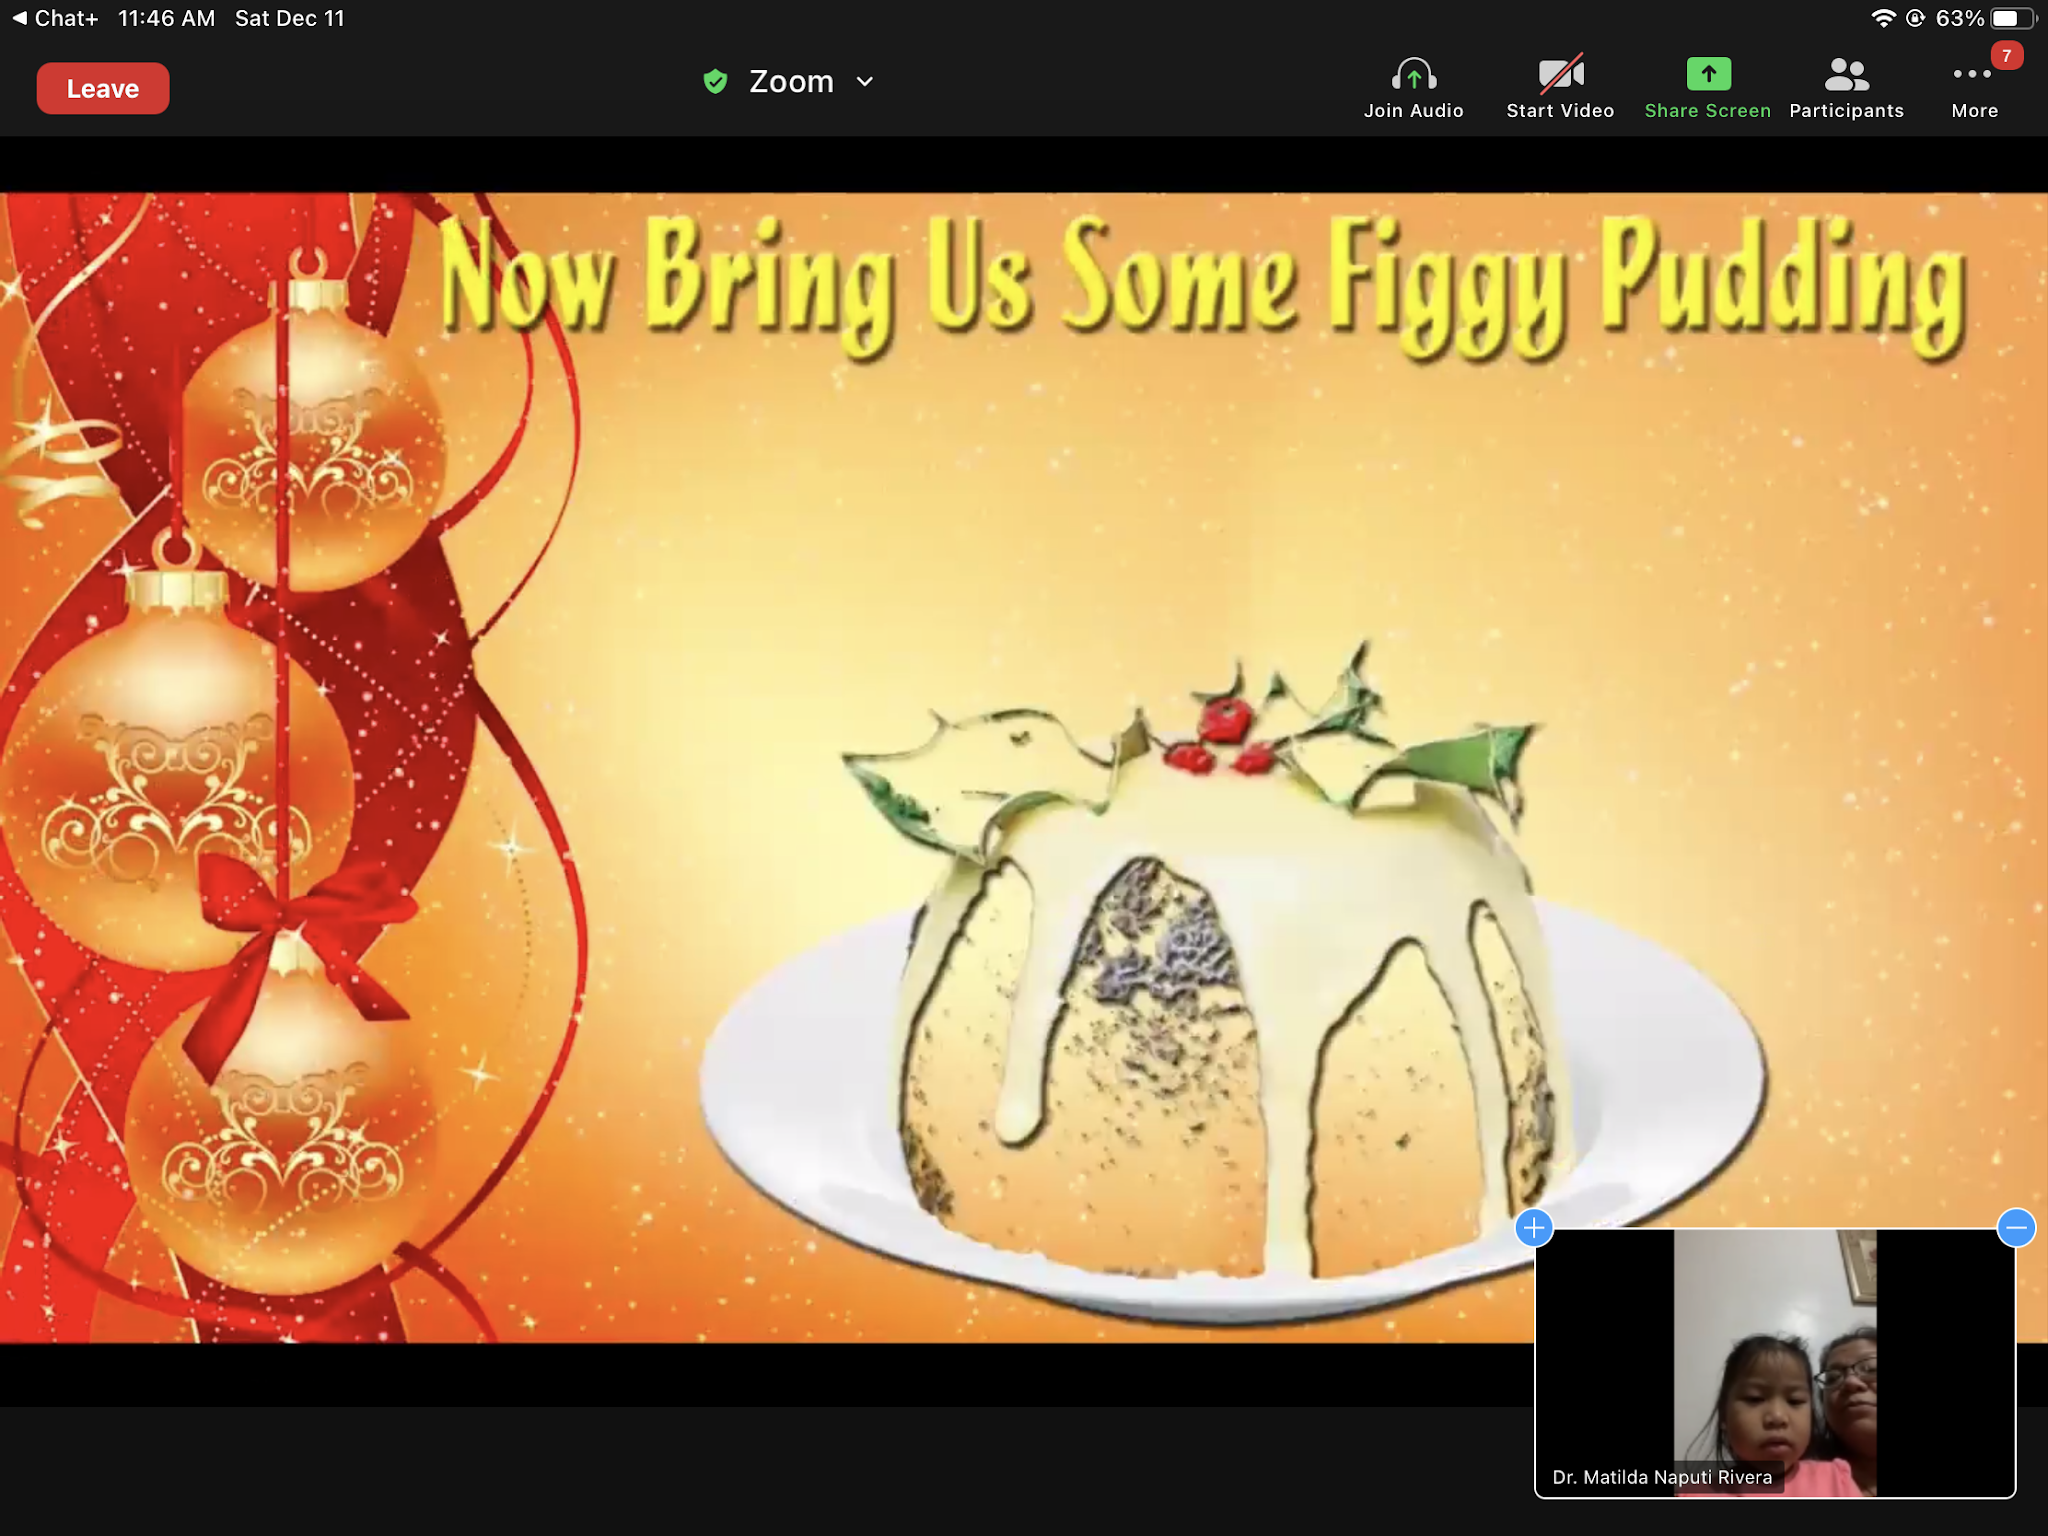The image size is (2048, 1536).
Task: Tap the green encryption shield icon
Action: point(715,81)
